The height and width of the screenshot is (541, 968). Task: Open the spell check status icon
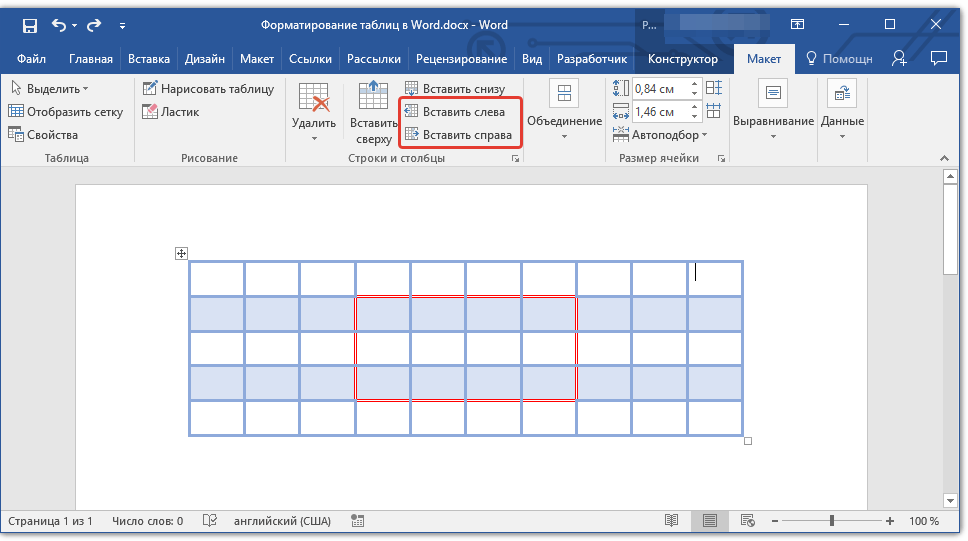click(210, 521)
